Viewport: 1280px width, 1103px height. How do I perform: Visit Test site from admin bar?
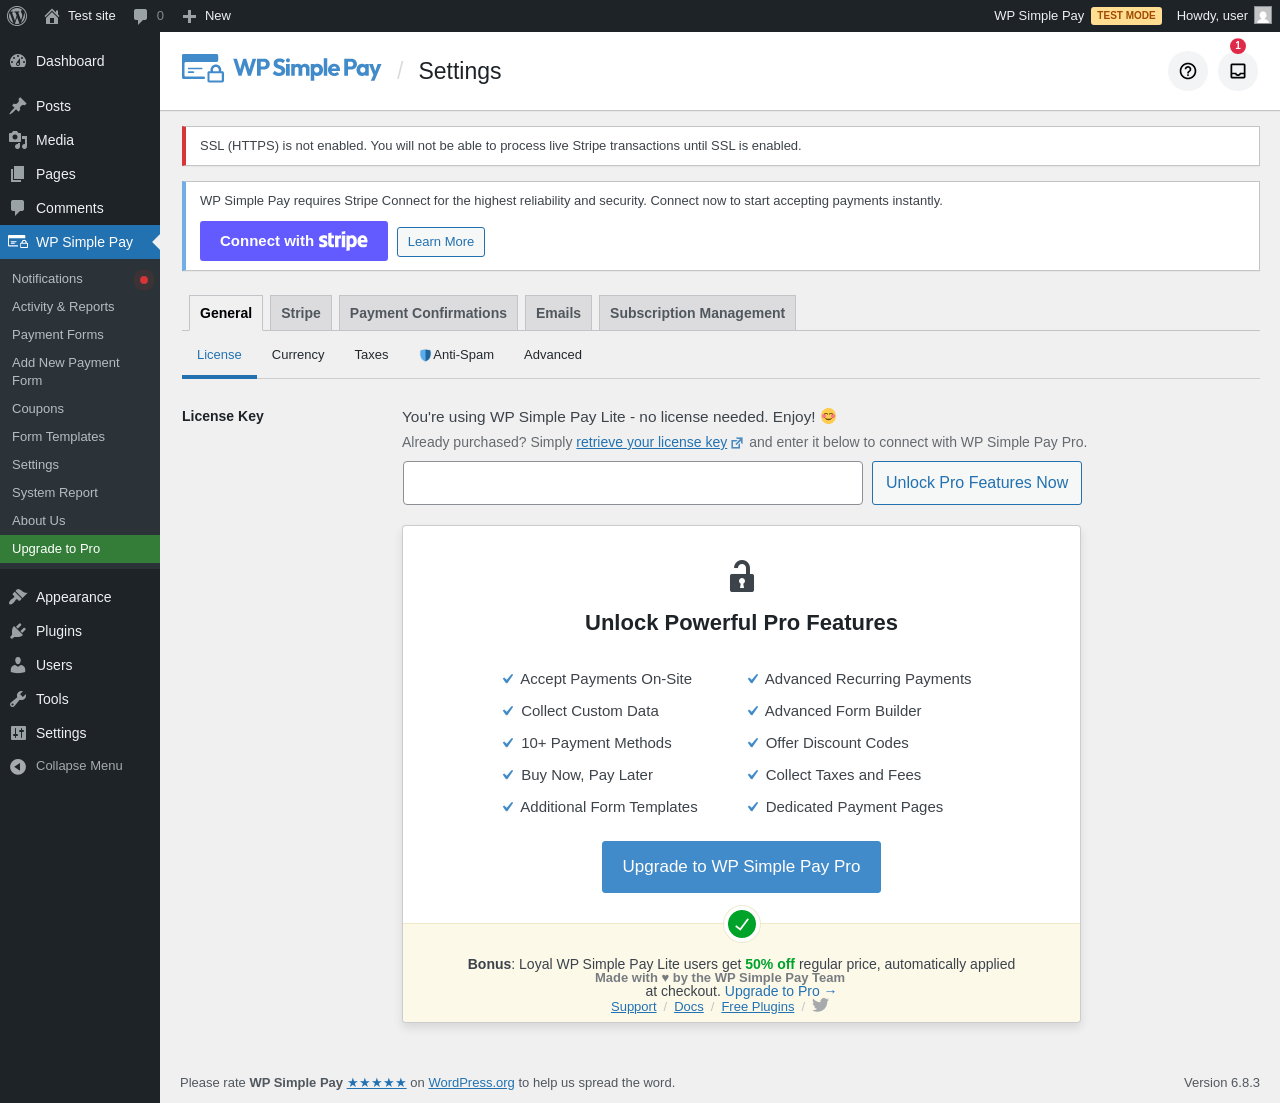tap(80, 16)
